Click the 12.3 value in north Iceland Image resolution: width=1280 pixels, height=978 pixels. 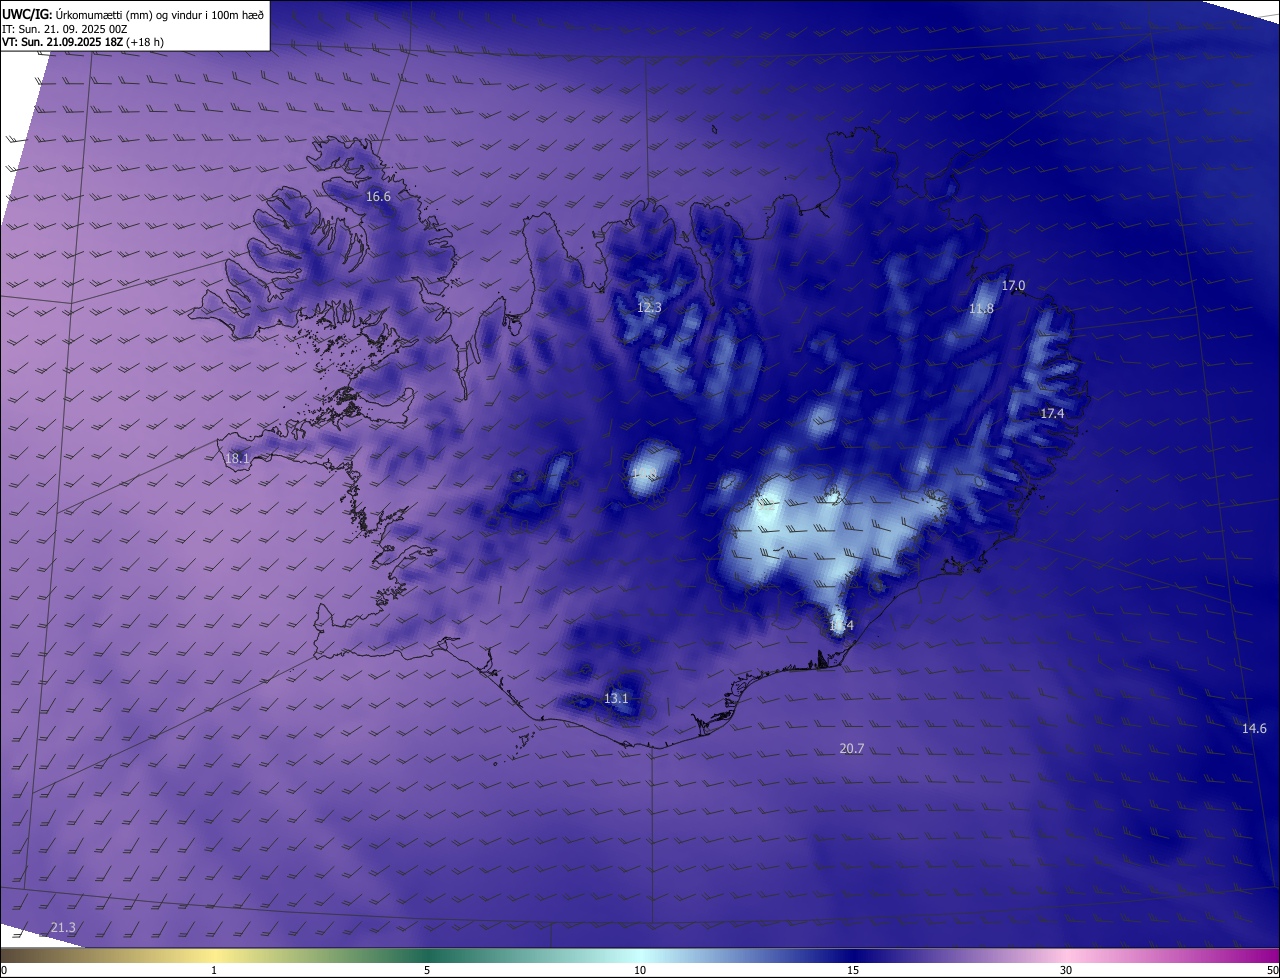649,308
